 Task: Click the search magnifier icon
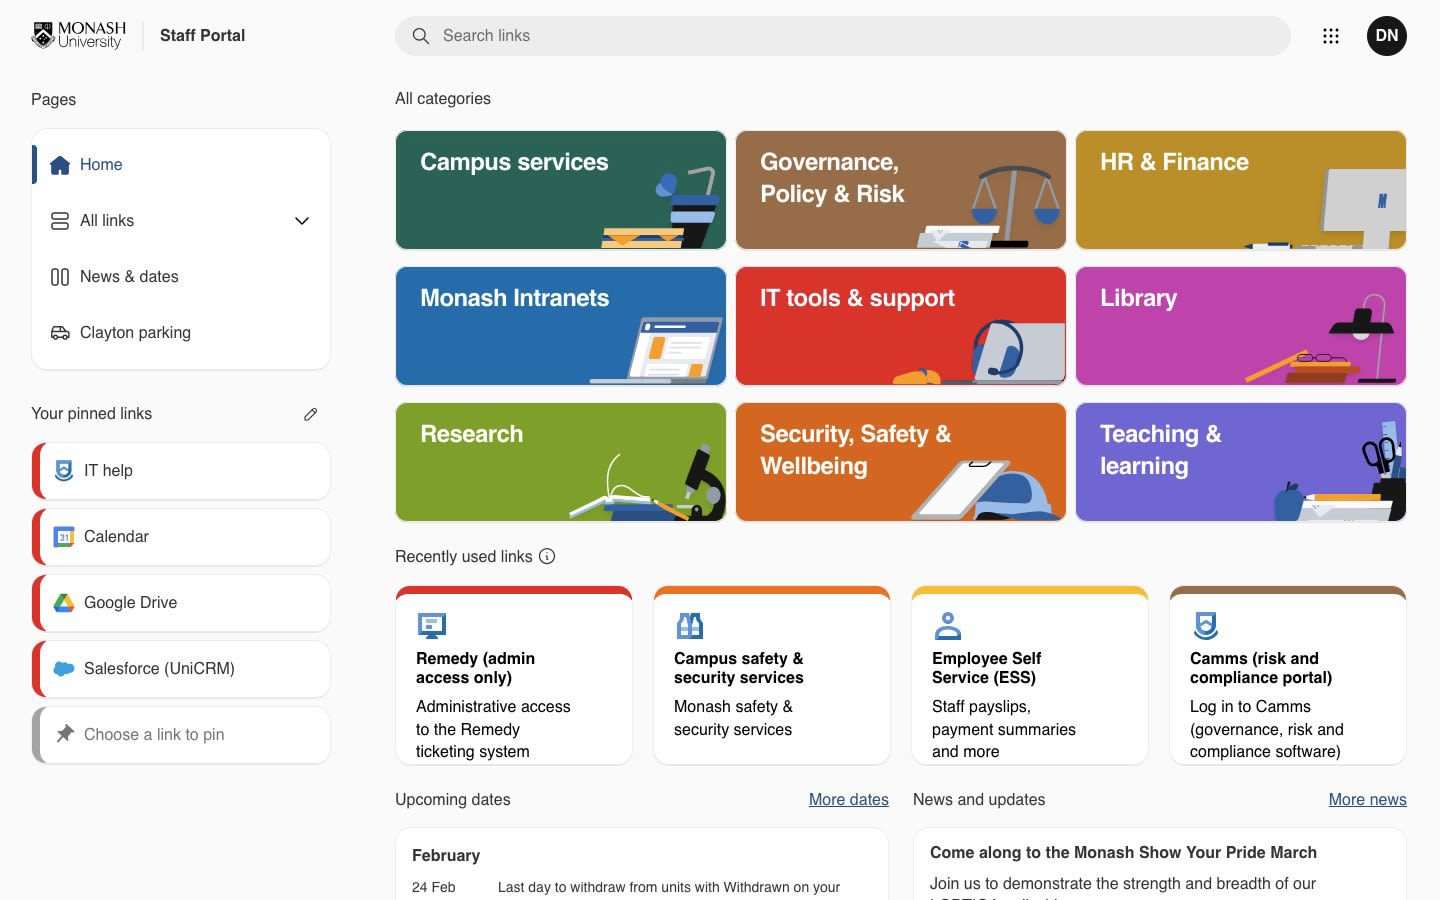[x=421, y=36]
